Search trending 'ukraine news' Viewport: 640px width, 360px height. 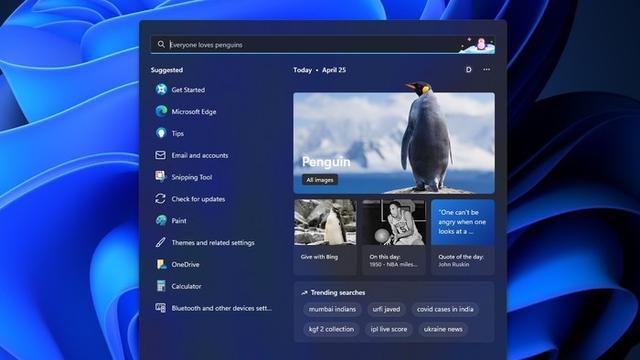click(443, 329)
